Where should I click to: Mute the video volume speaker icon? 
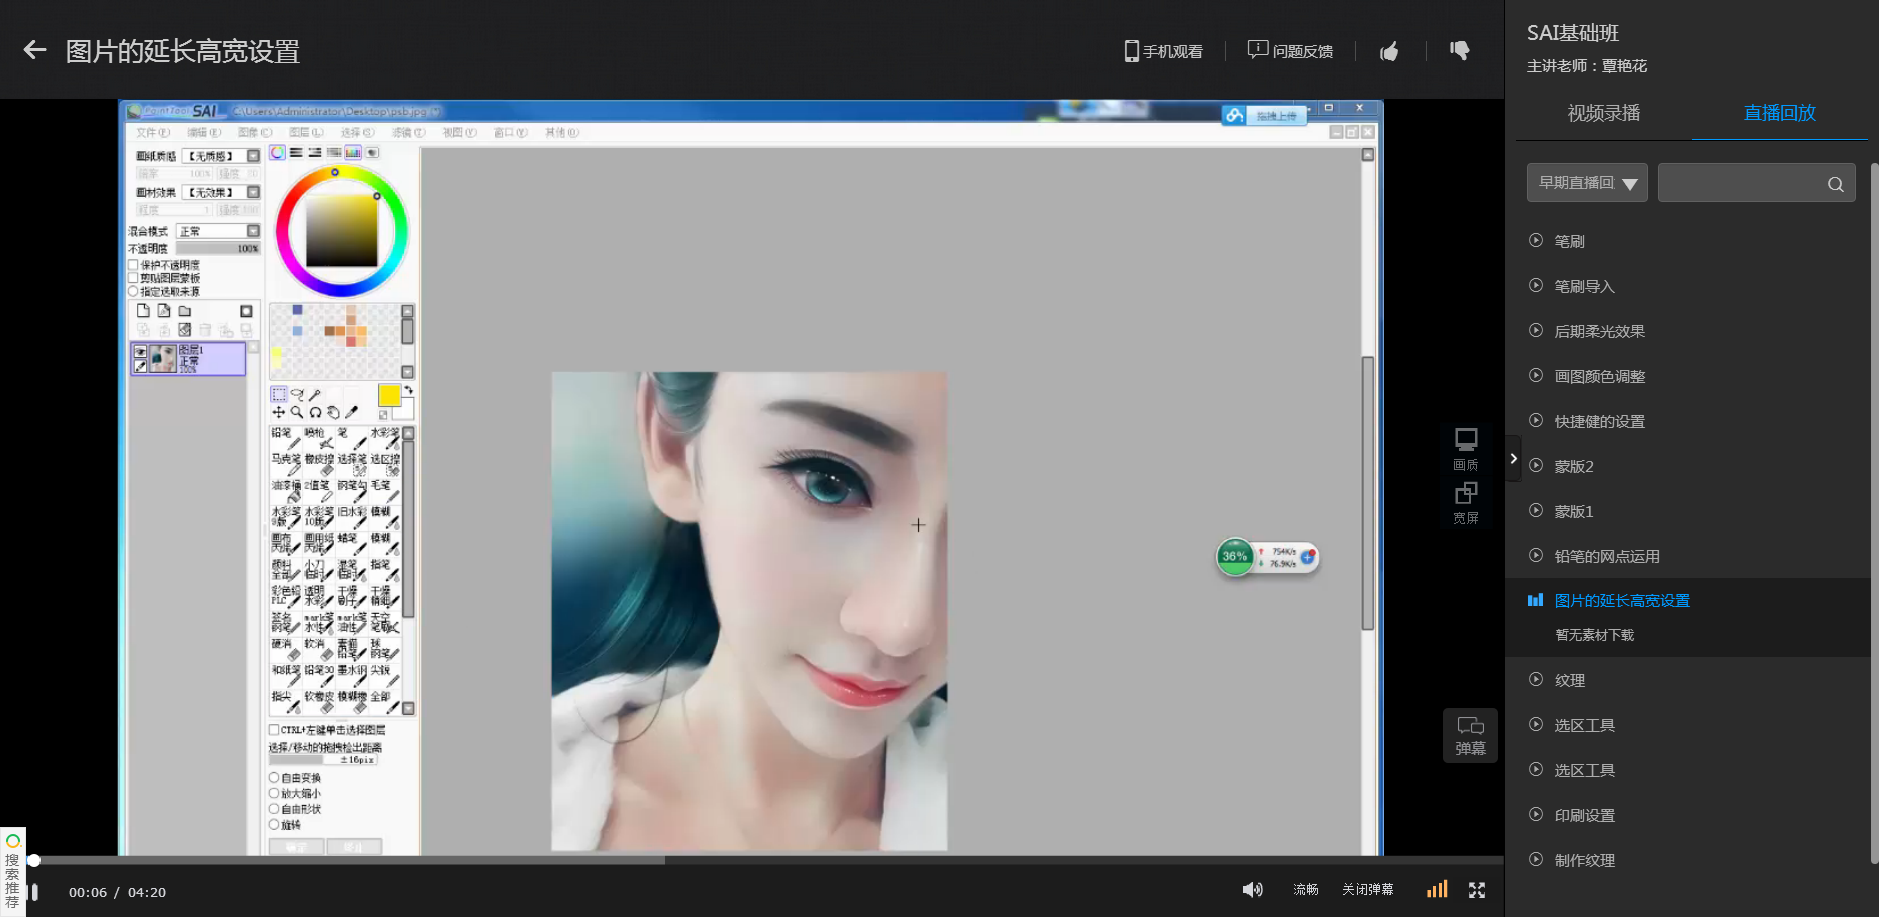coord(1252,890)
